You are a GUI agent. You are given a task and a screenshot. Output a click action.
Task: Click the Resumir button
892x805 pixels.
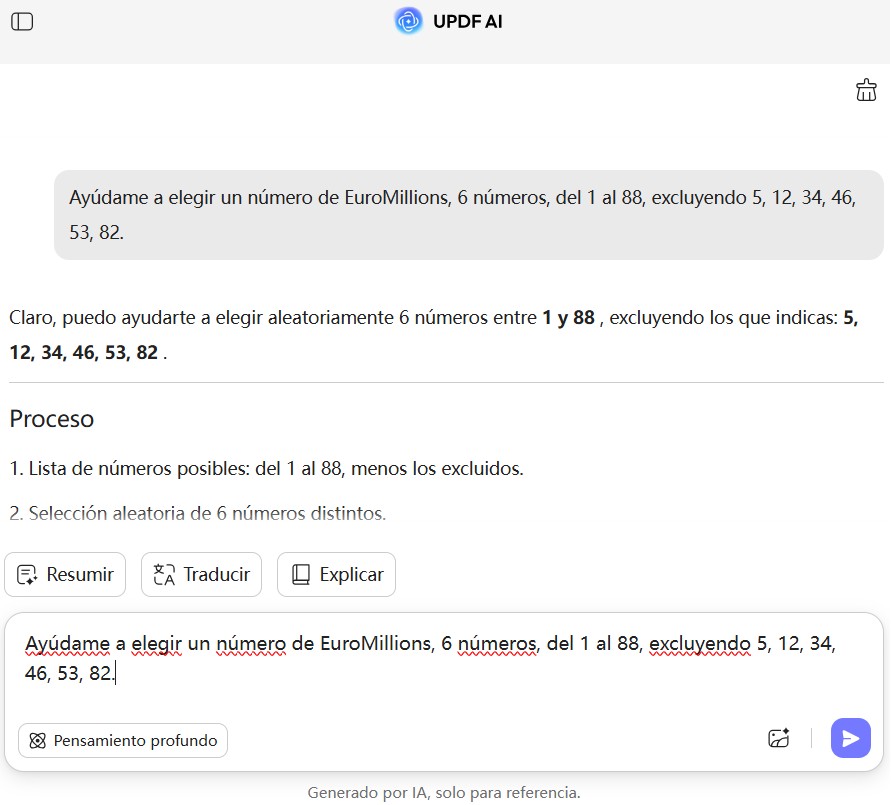click(x=65, y=574)
